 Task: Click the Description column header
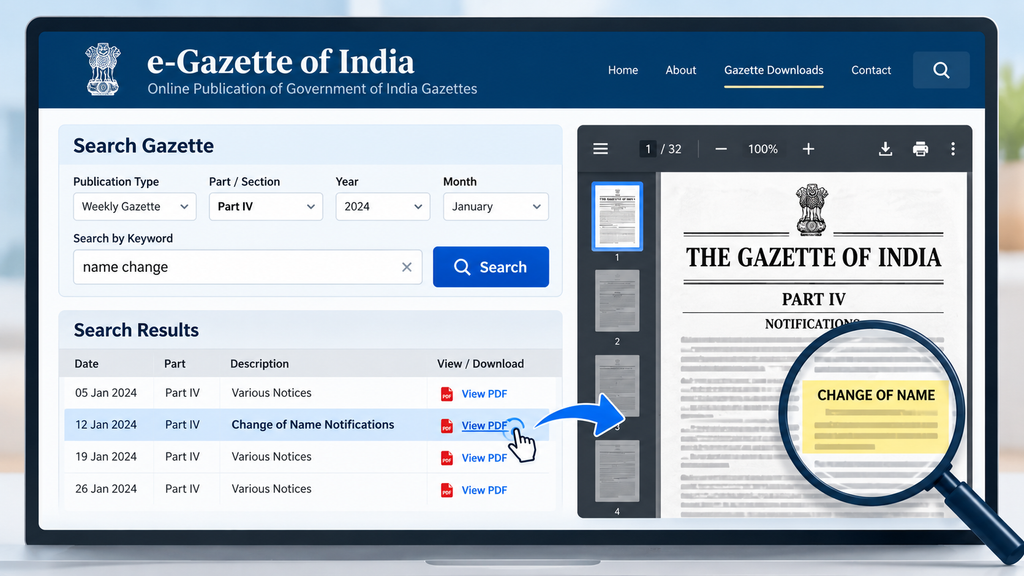pos(259,364)
